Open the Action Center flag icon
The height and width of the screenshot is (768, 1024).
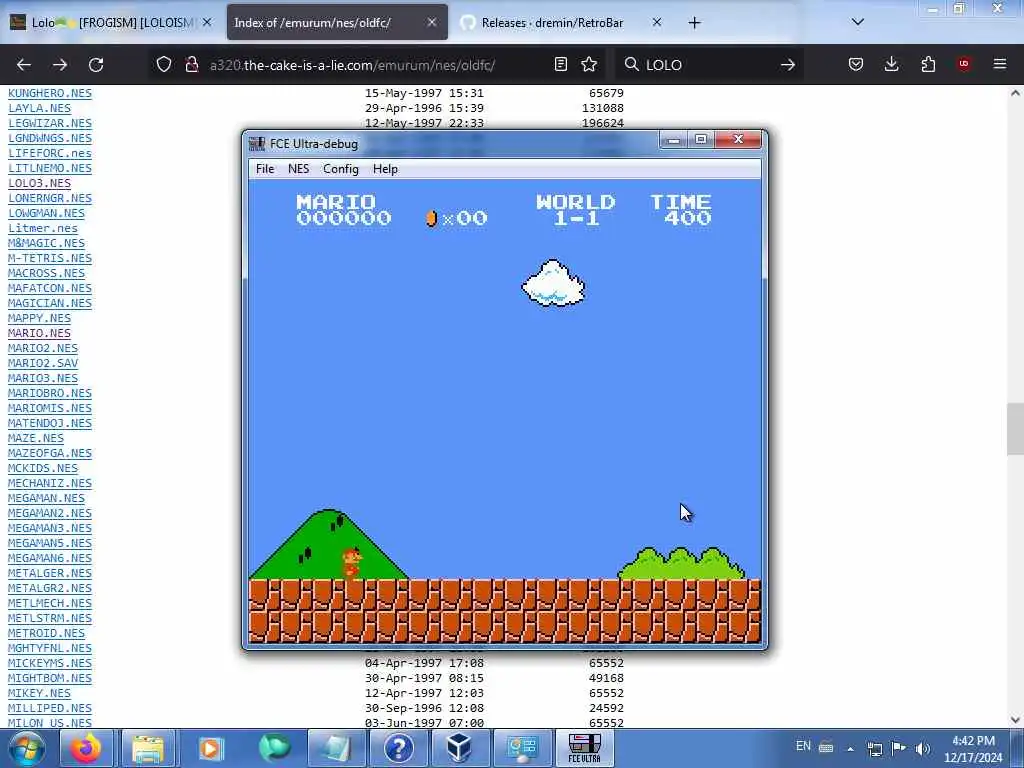pyautogui.click(x=899, y=748)
